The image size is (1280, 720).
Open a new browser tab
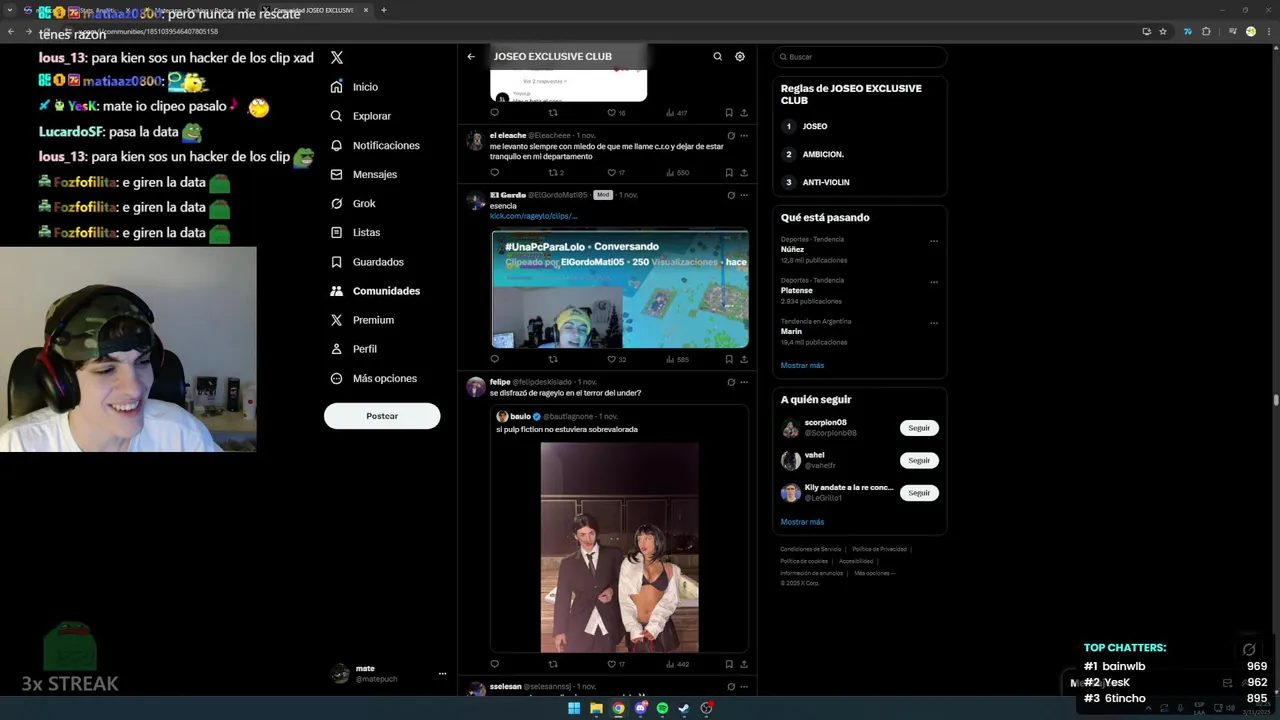384,10
